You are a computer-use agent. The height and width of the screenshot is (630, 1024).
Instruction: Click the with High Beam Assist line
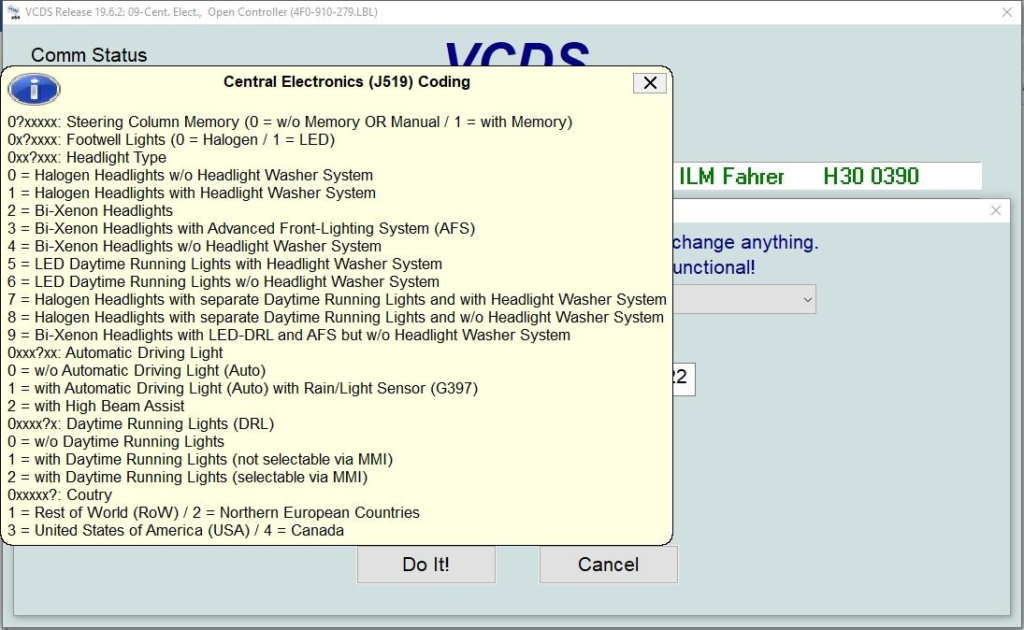coord(96,406)
